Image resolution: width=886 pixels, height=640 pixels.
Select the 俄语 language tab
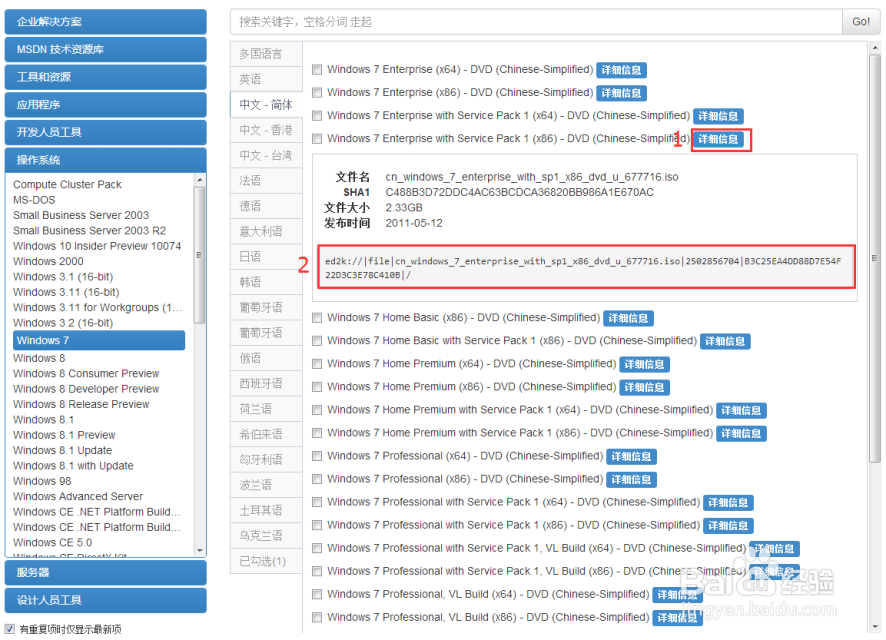tap(266, 358)
